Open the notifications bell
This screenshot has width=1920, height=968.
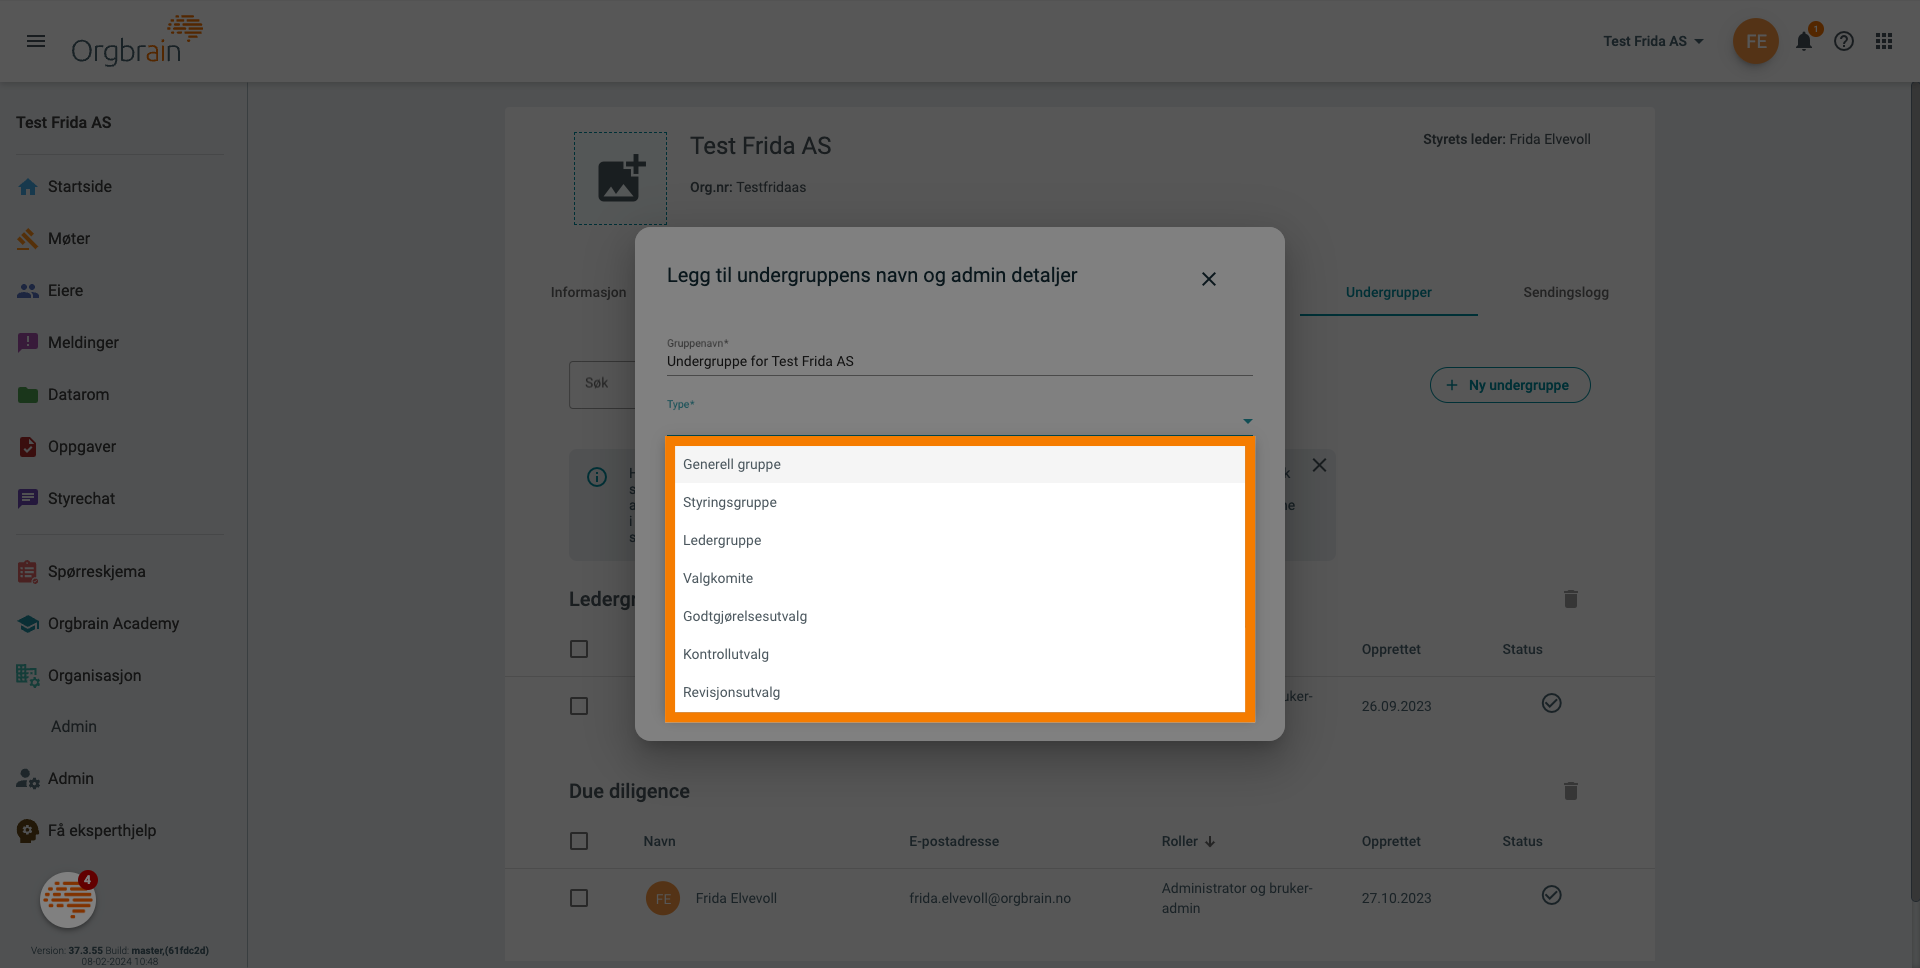pyautogui.click(x=1803, y=41)
